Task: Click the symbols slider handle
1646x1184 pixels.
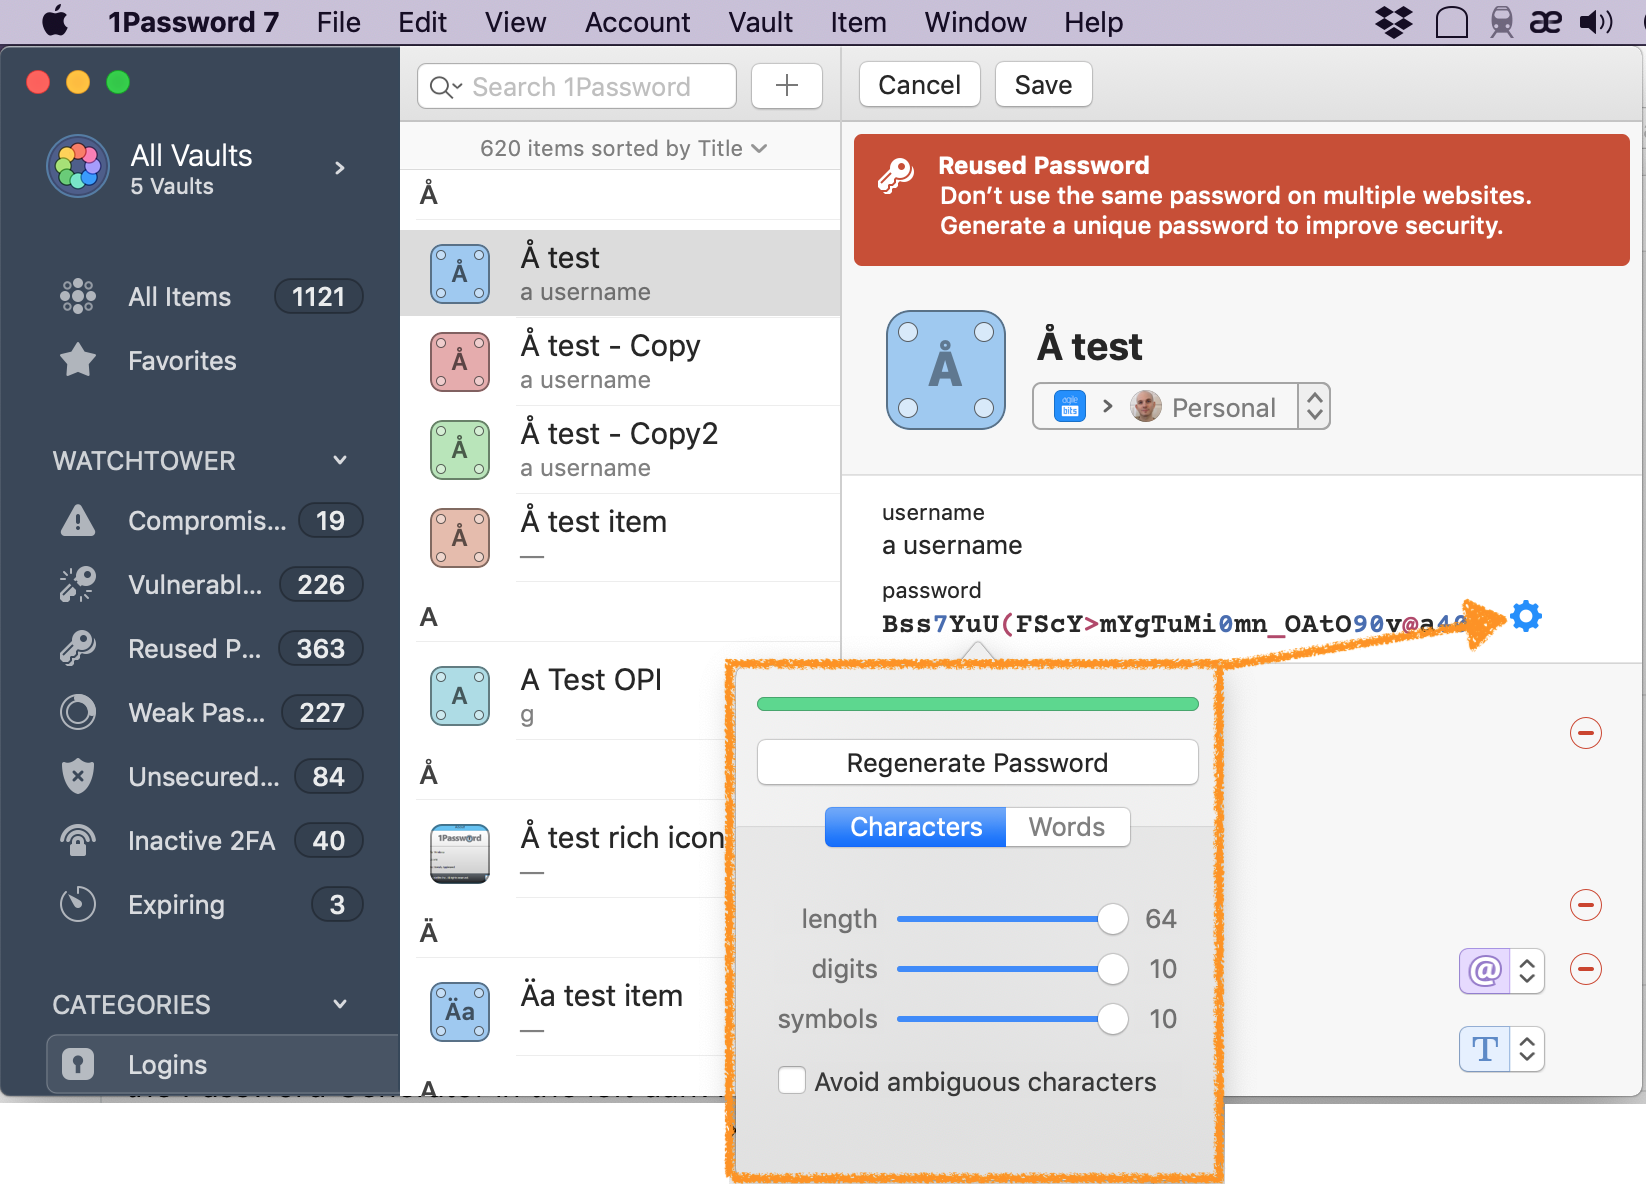Action: pyautogui.click(x=1113, y=1019)
